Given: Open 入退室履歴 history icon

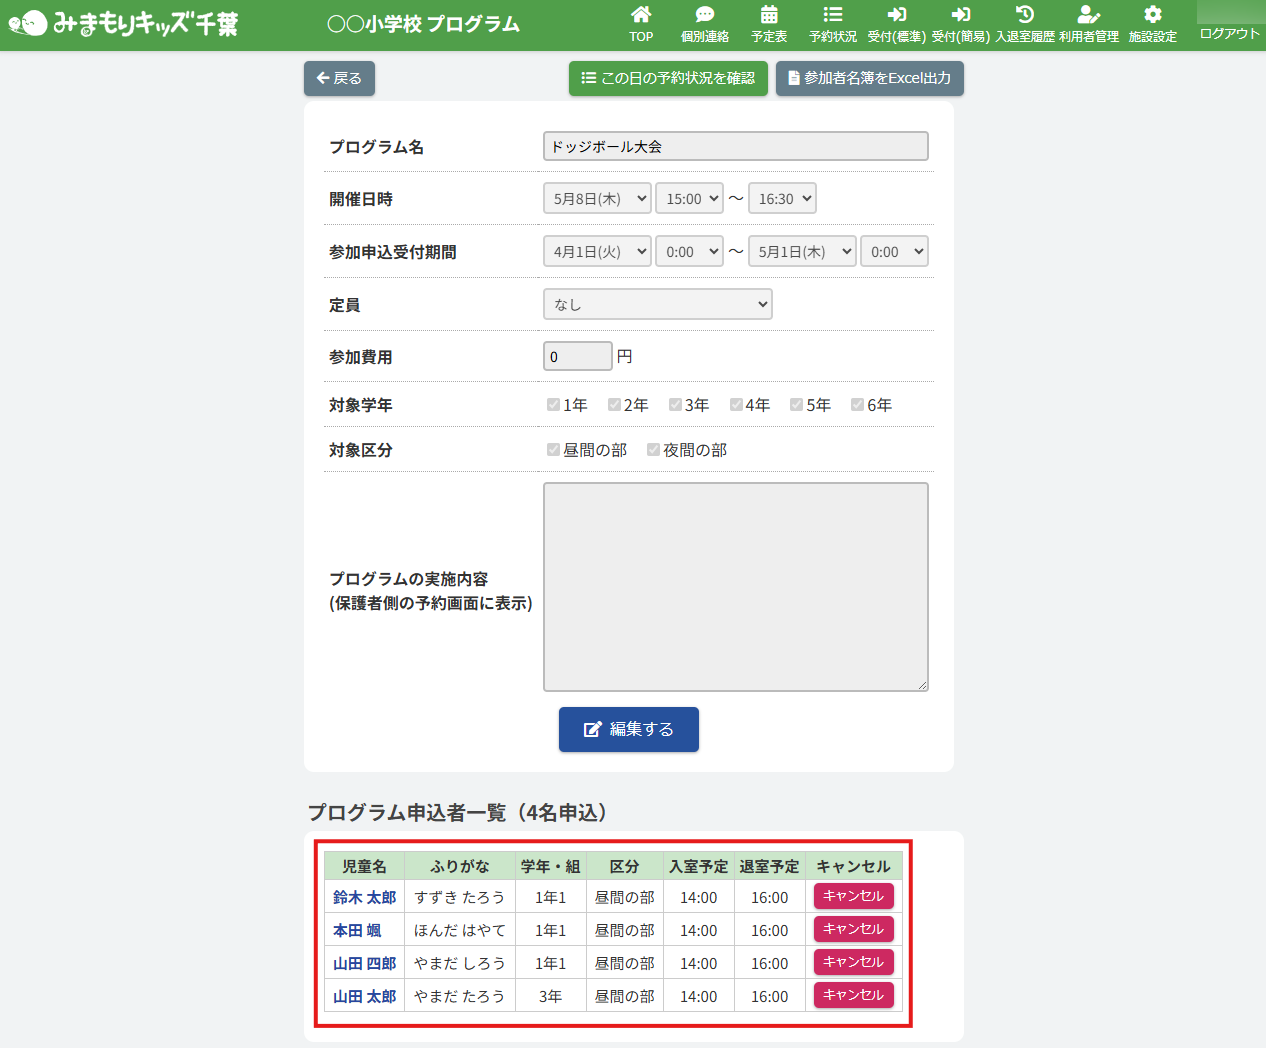Looking at the screenshot, I should pos(1025,15).
